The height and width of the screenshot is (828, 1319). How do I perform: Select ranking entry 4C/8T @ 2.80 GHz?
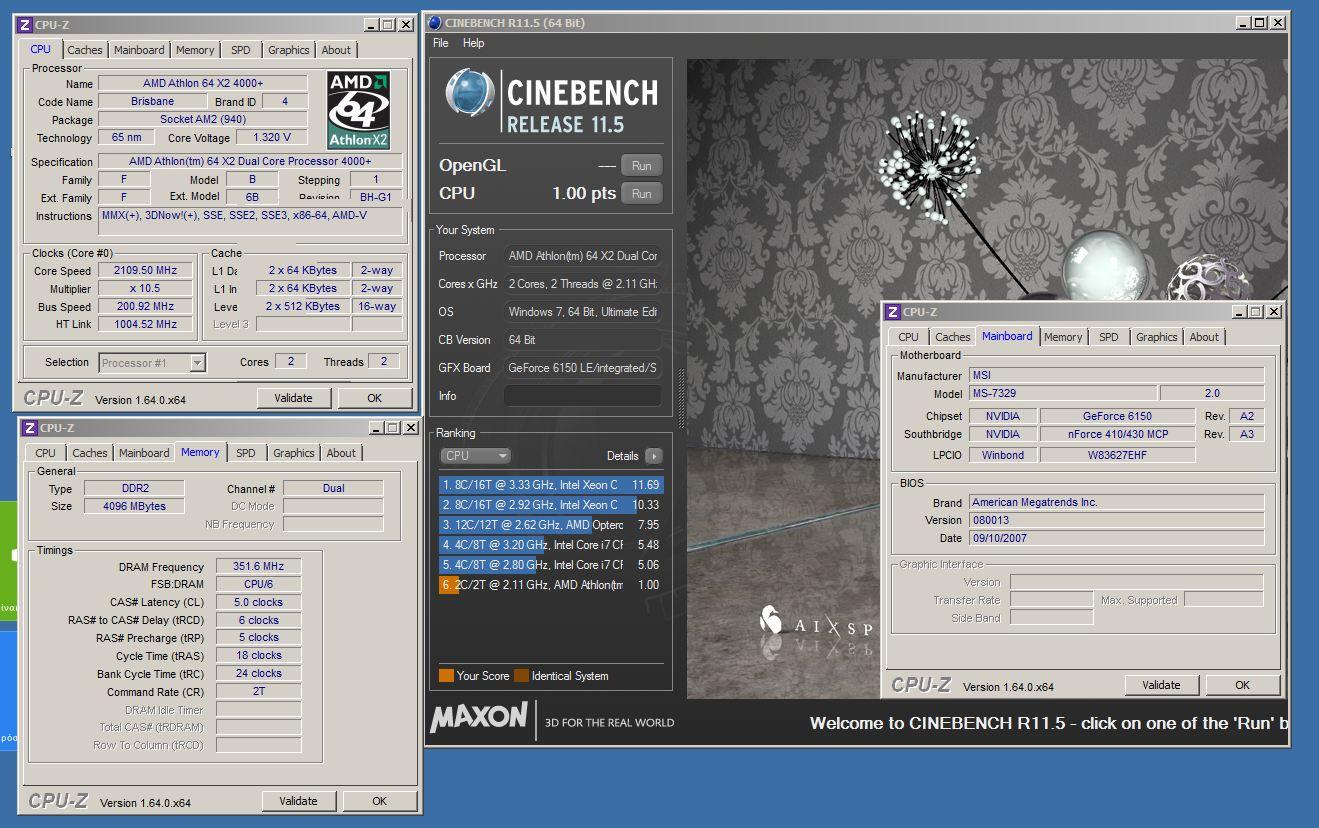(x=551, y=565)
